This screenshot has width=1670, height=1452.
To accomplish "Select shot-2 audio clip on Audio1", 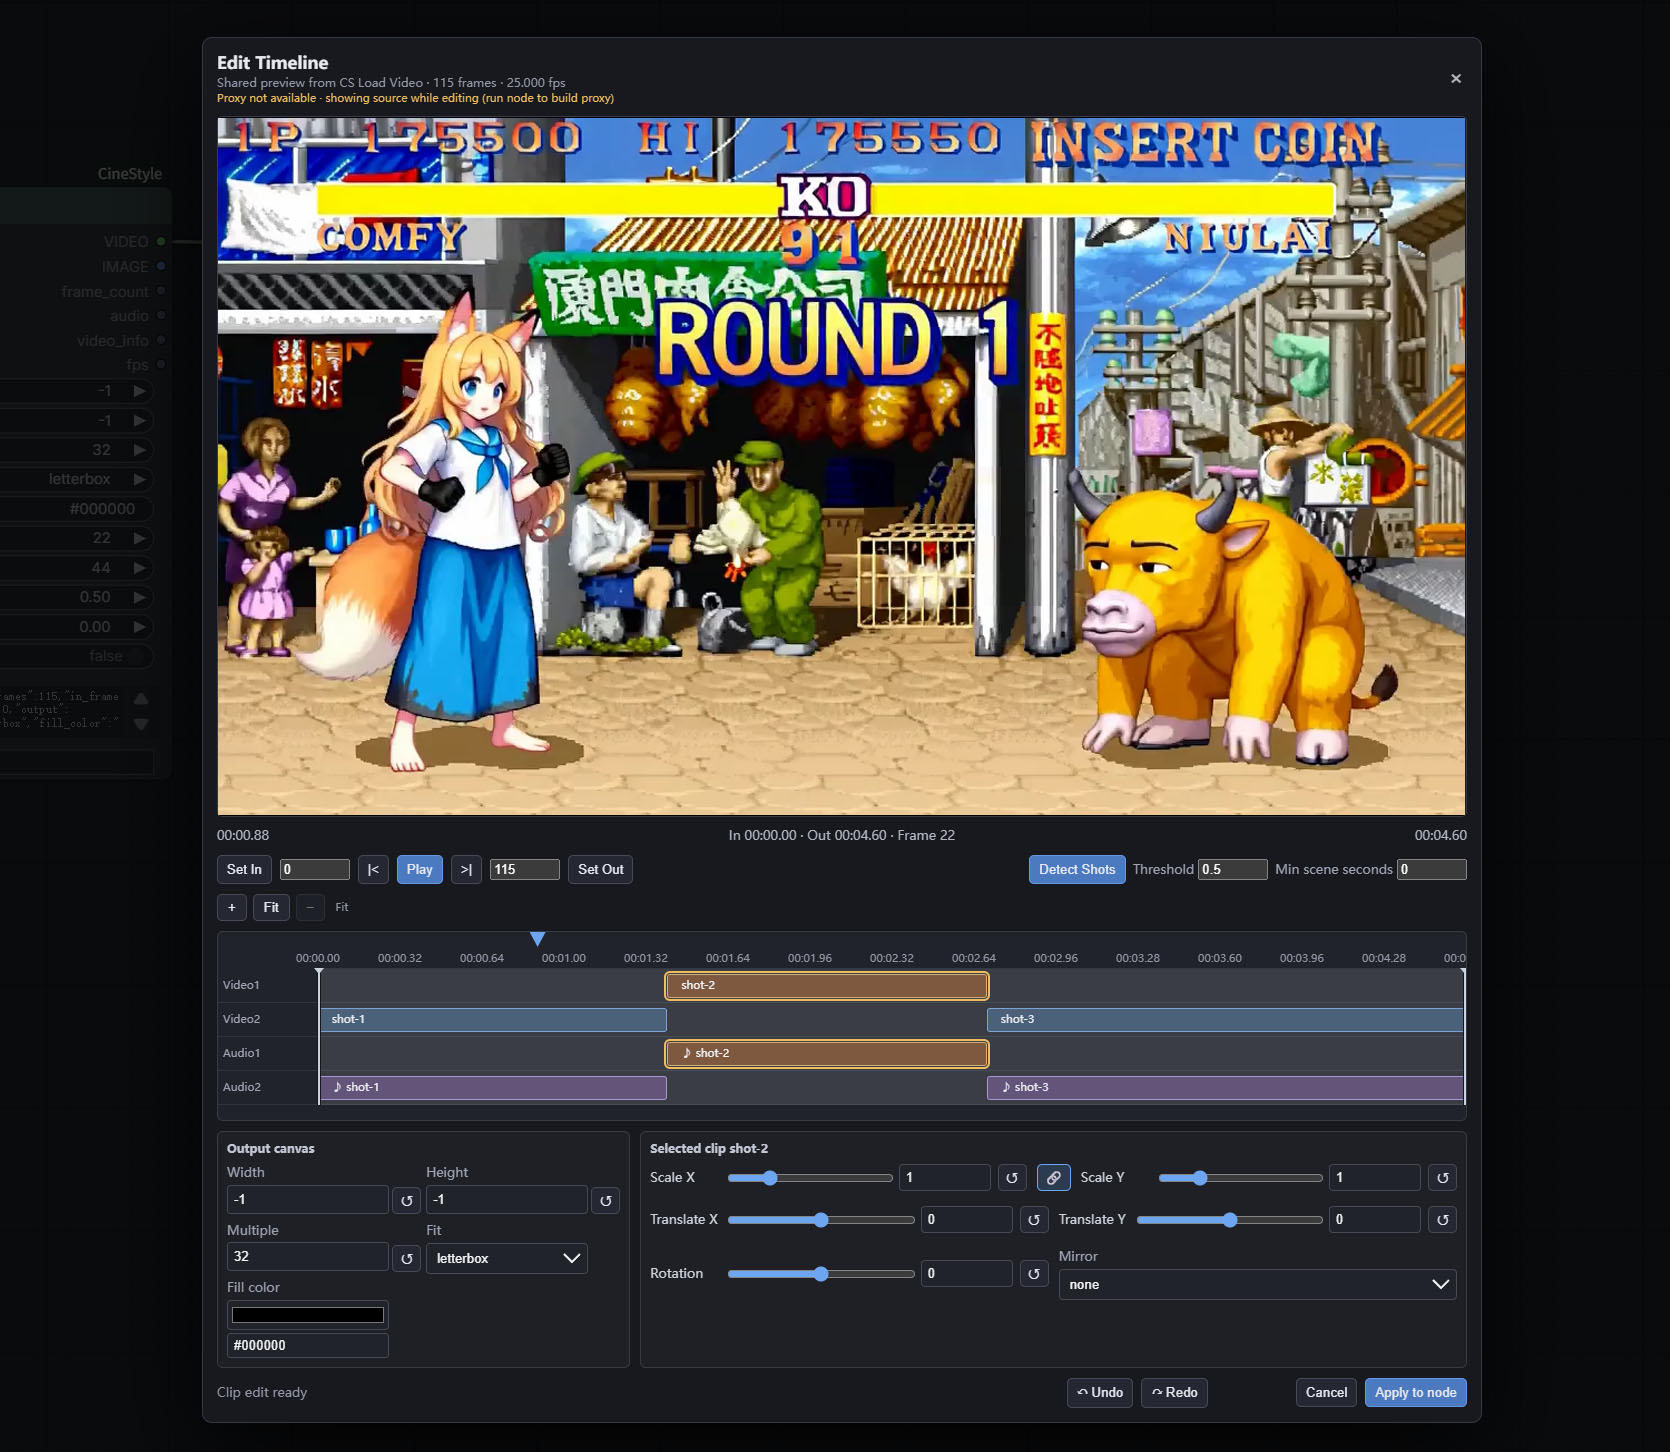I will pos(827,1054).
